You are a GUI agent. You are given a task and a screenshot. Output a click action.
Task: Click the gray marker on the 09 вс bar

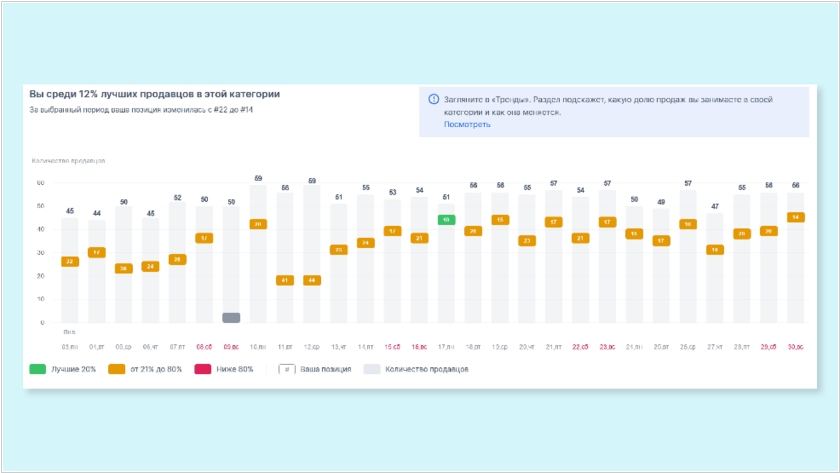(x=231, y=318)
